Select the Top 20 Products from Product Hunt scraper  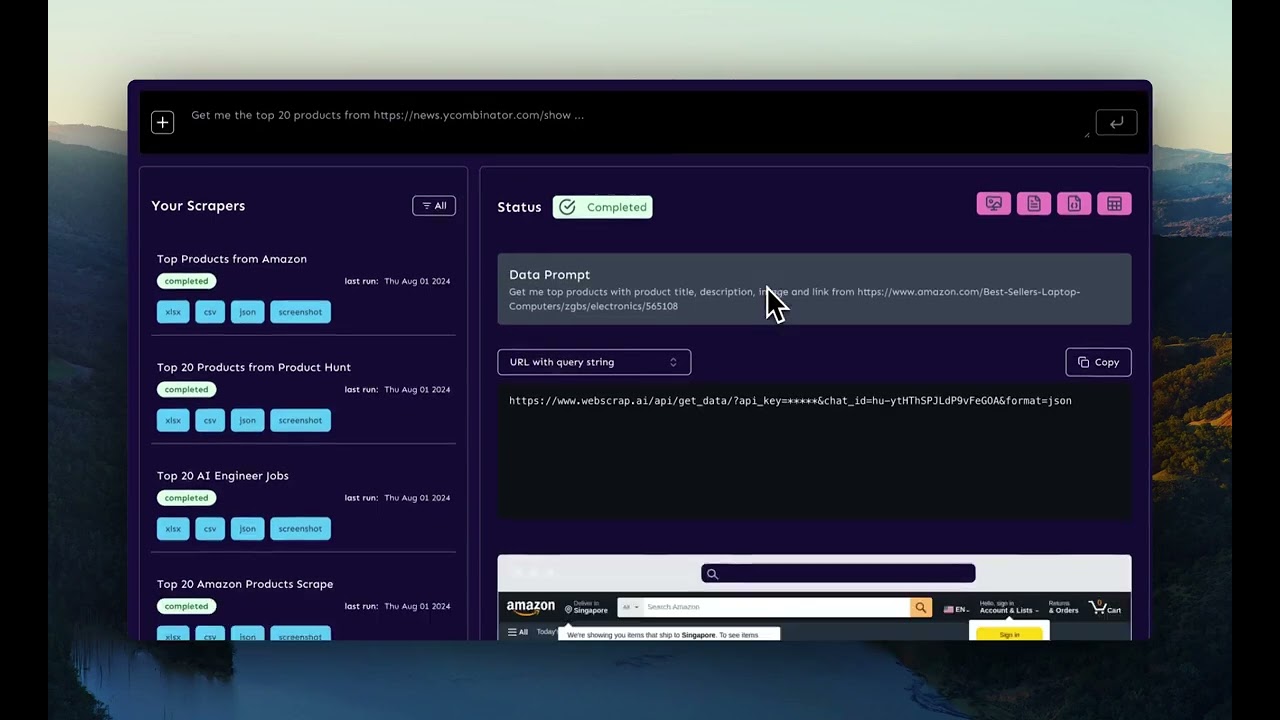click(x=254, y=367)
